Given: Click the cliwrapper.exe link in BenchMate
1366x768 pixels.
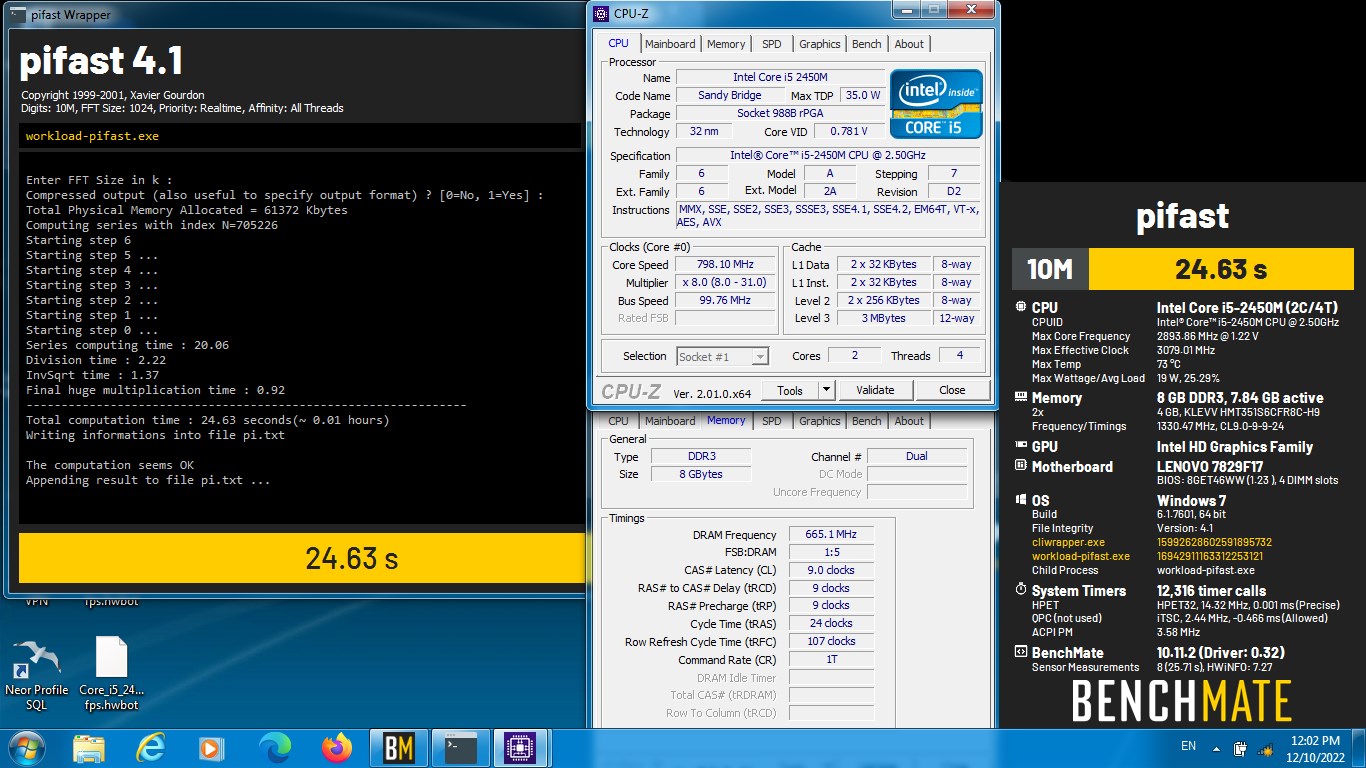Looking at the screenshot, I should (x=1069, y=542).
